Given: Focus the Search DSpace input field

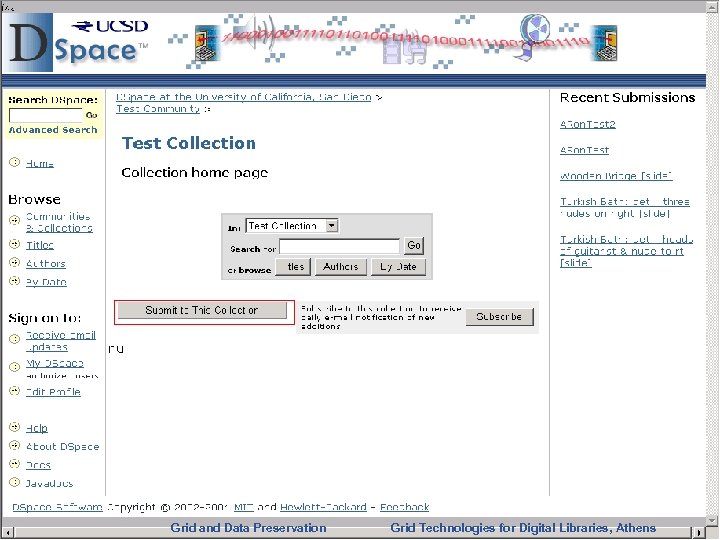Looking at the screenshot, I should pos(45,115).
